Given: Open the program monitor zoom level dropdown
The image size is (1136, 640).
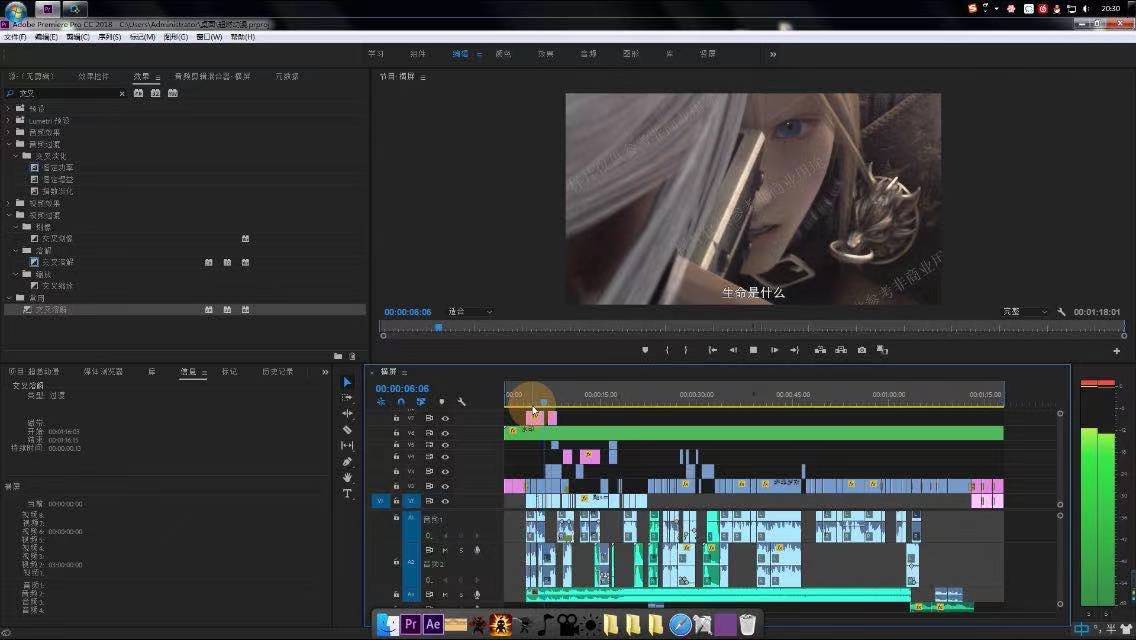Looking at the screenshot, I should (470, 312).
